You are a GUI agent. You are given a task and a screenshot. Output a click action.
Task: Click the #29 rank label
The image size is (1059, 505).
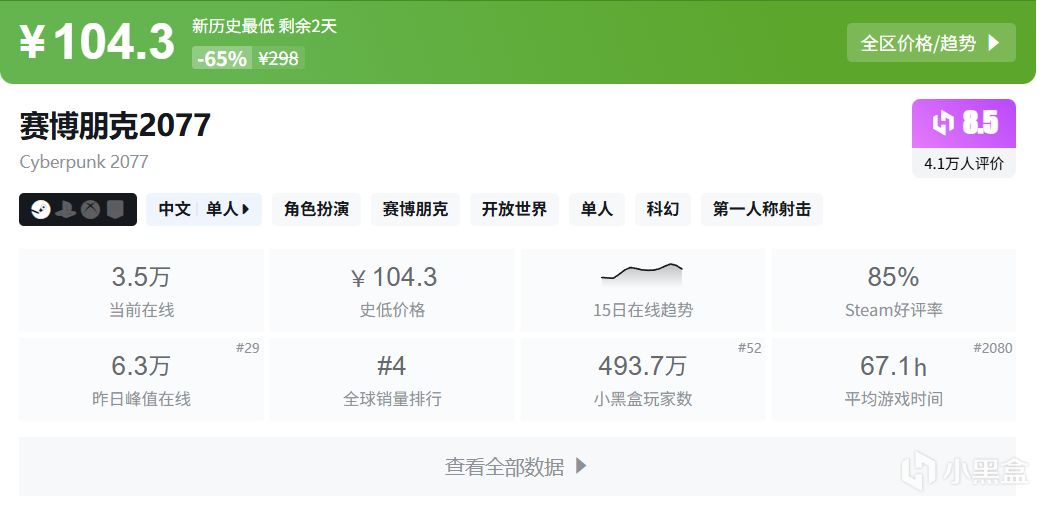click(247, 348)
